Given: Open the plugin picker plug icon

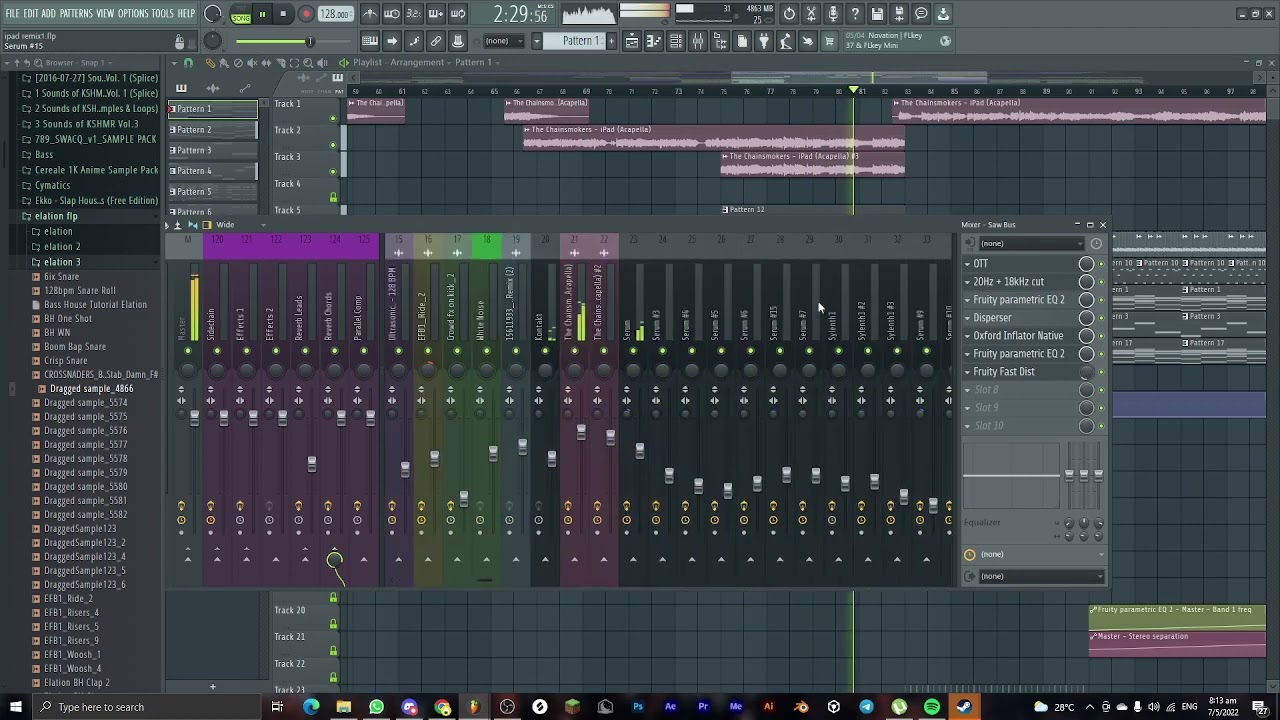Looking at the screenshot, I should point(764,41).
